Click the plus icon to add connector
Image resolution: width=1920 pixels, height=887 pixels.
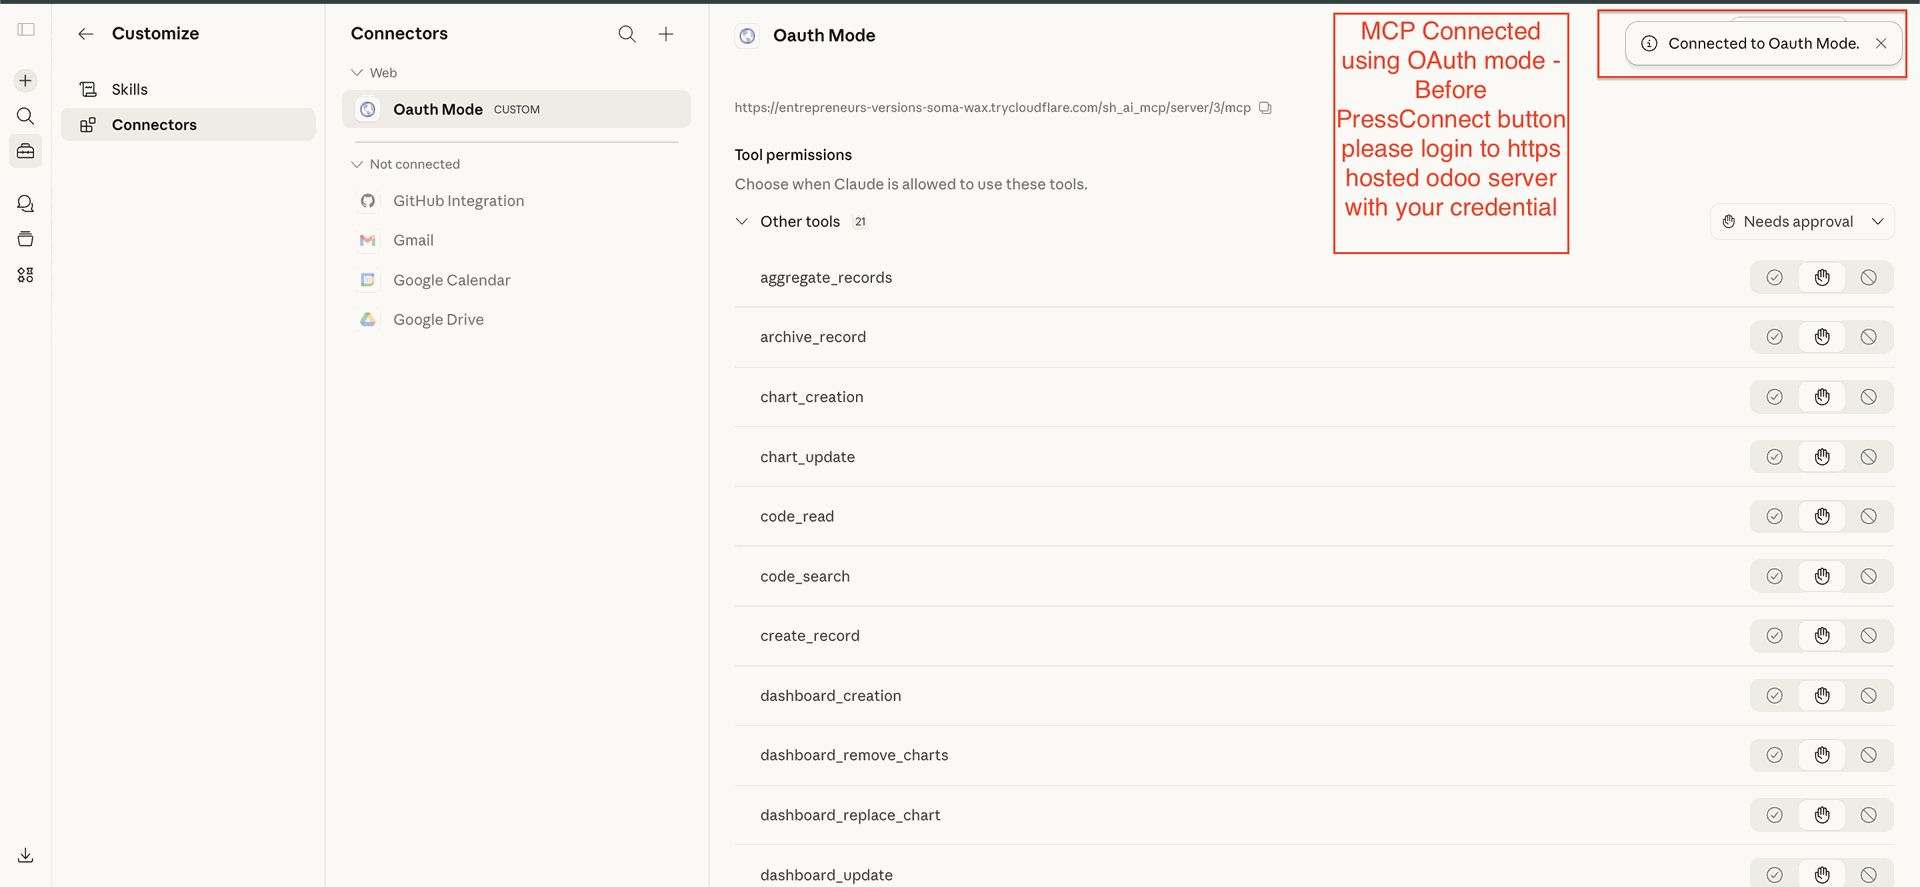[x=666, y=34]
